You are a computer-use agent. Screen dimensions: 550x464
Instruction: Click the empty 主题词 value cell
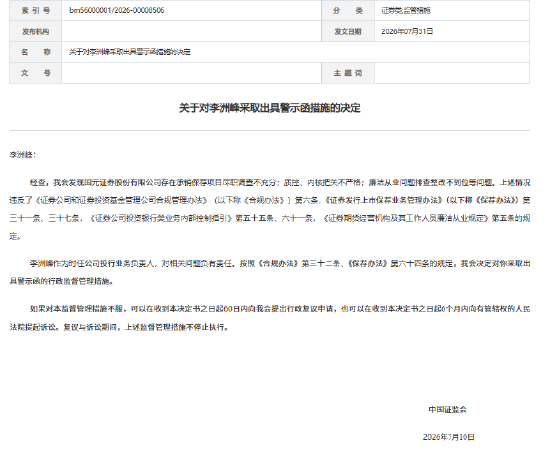(452, 73)
